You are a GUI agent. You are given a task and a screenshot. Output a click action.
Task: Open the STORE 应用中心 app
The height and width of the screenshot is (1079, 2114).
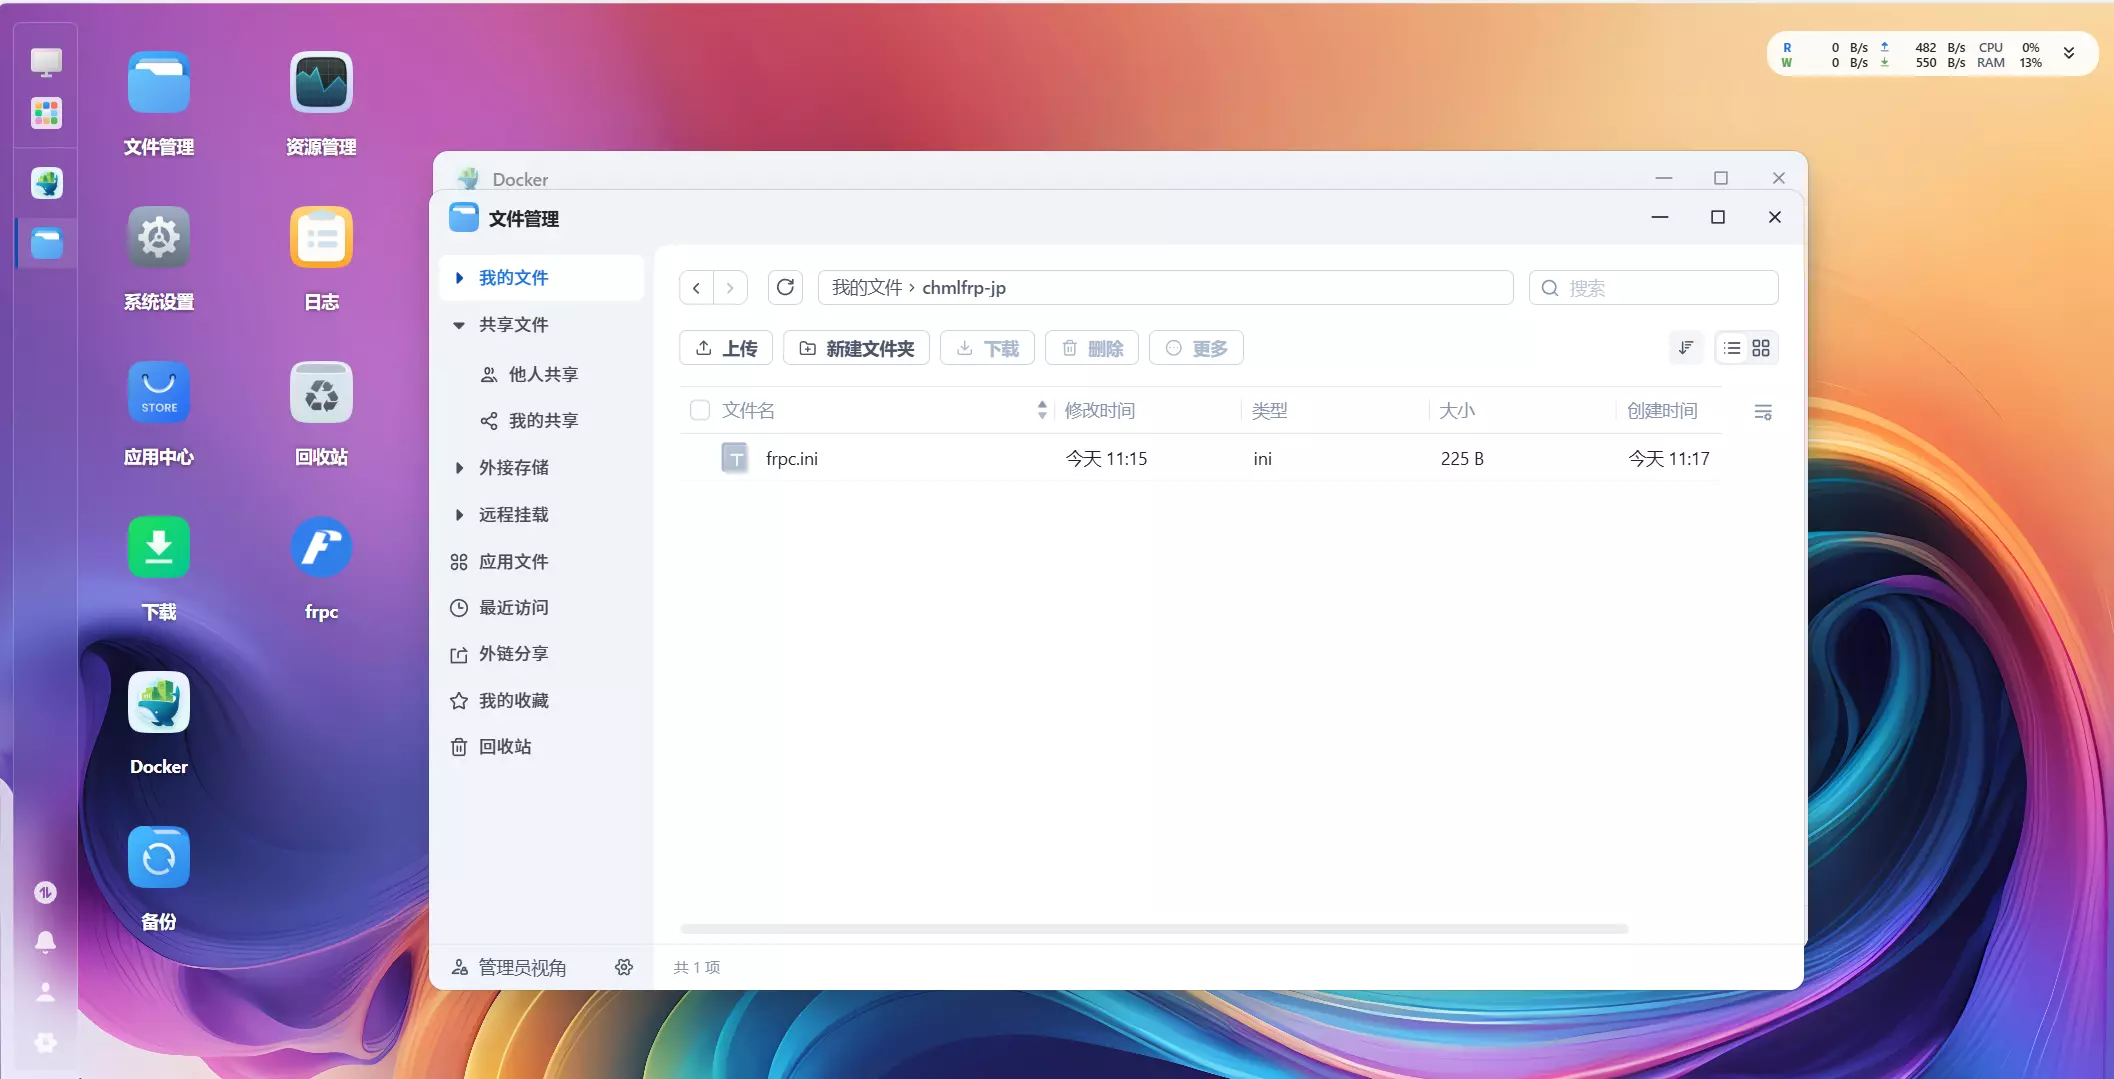[158, 392]
